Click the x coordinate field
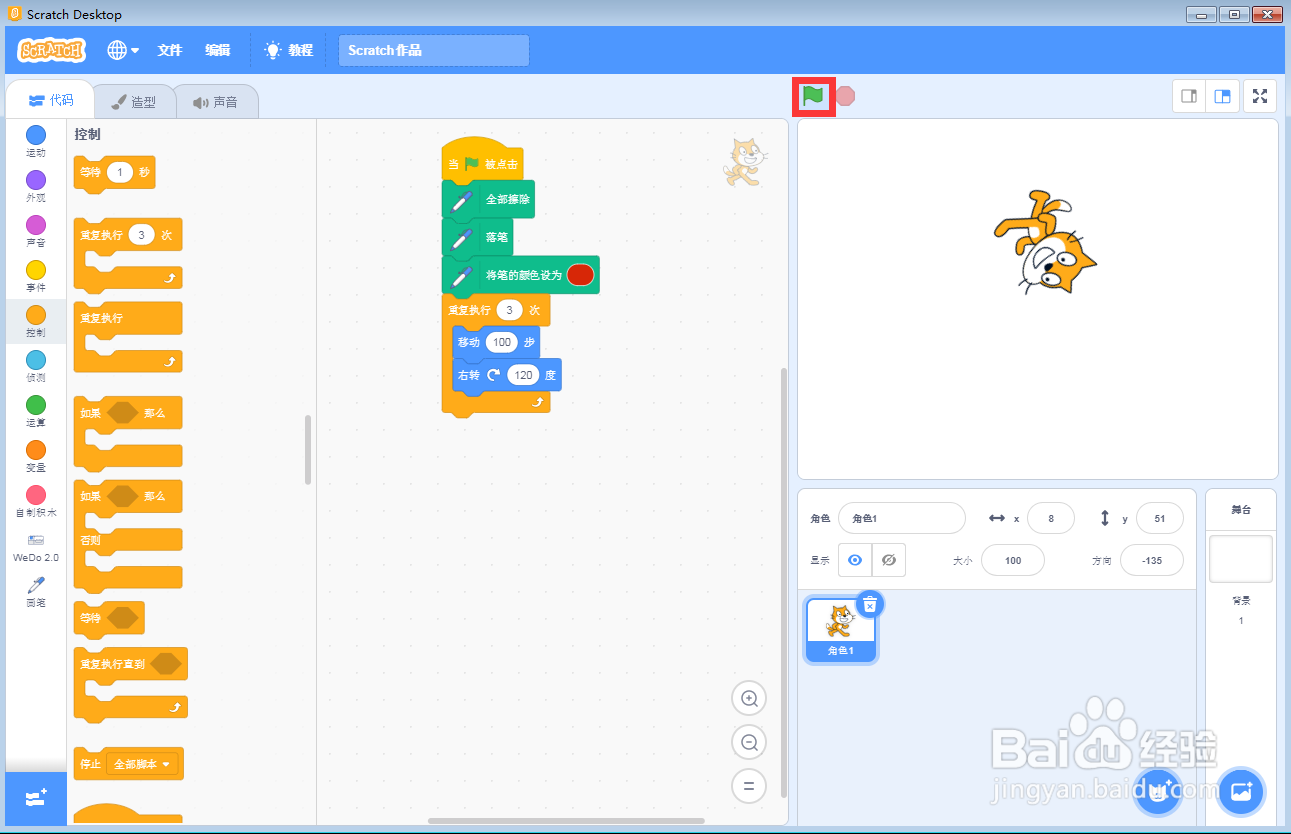The height and width of the screenshot is (834, 1291). 1050,519
